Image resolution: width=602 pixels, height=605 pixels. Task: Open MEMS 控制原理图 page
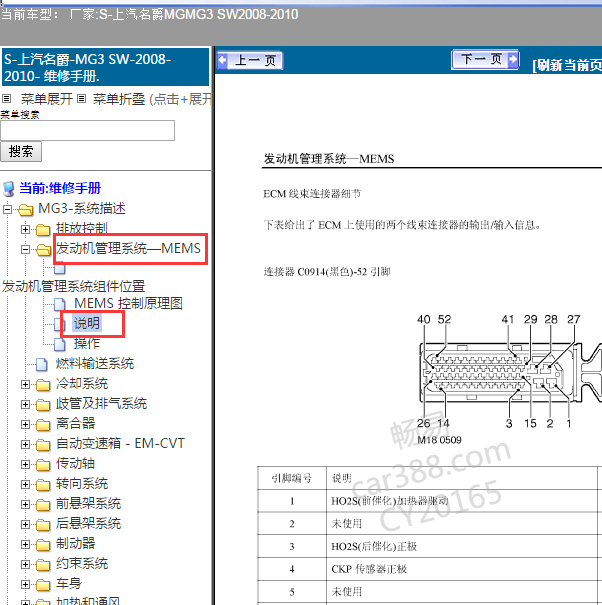tap(128, 303)
